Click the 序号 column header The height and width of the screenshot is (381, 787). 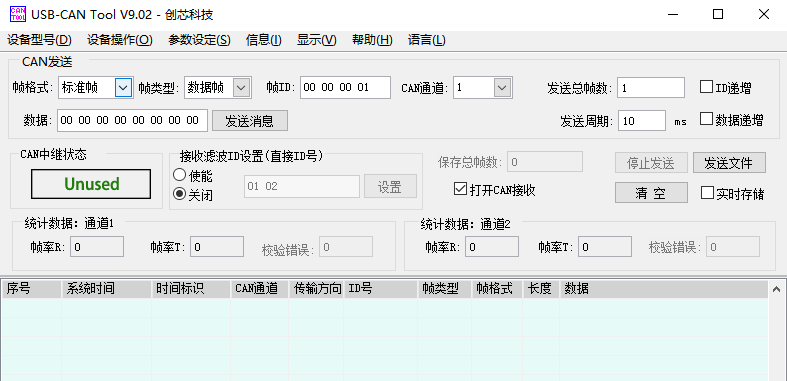[32, 289]
